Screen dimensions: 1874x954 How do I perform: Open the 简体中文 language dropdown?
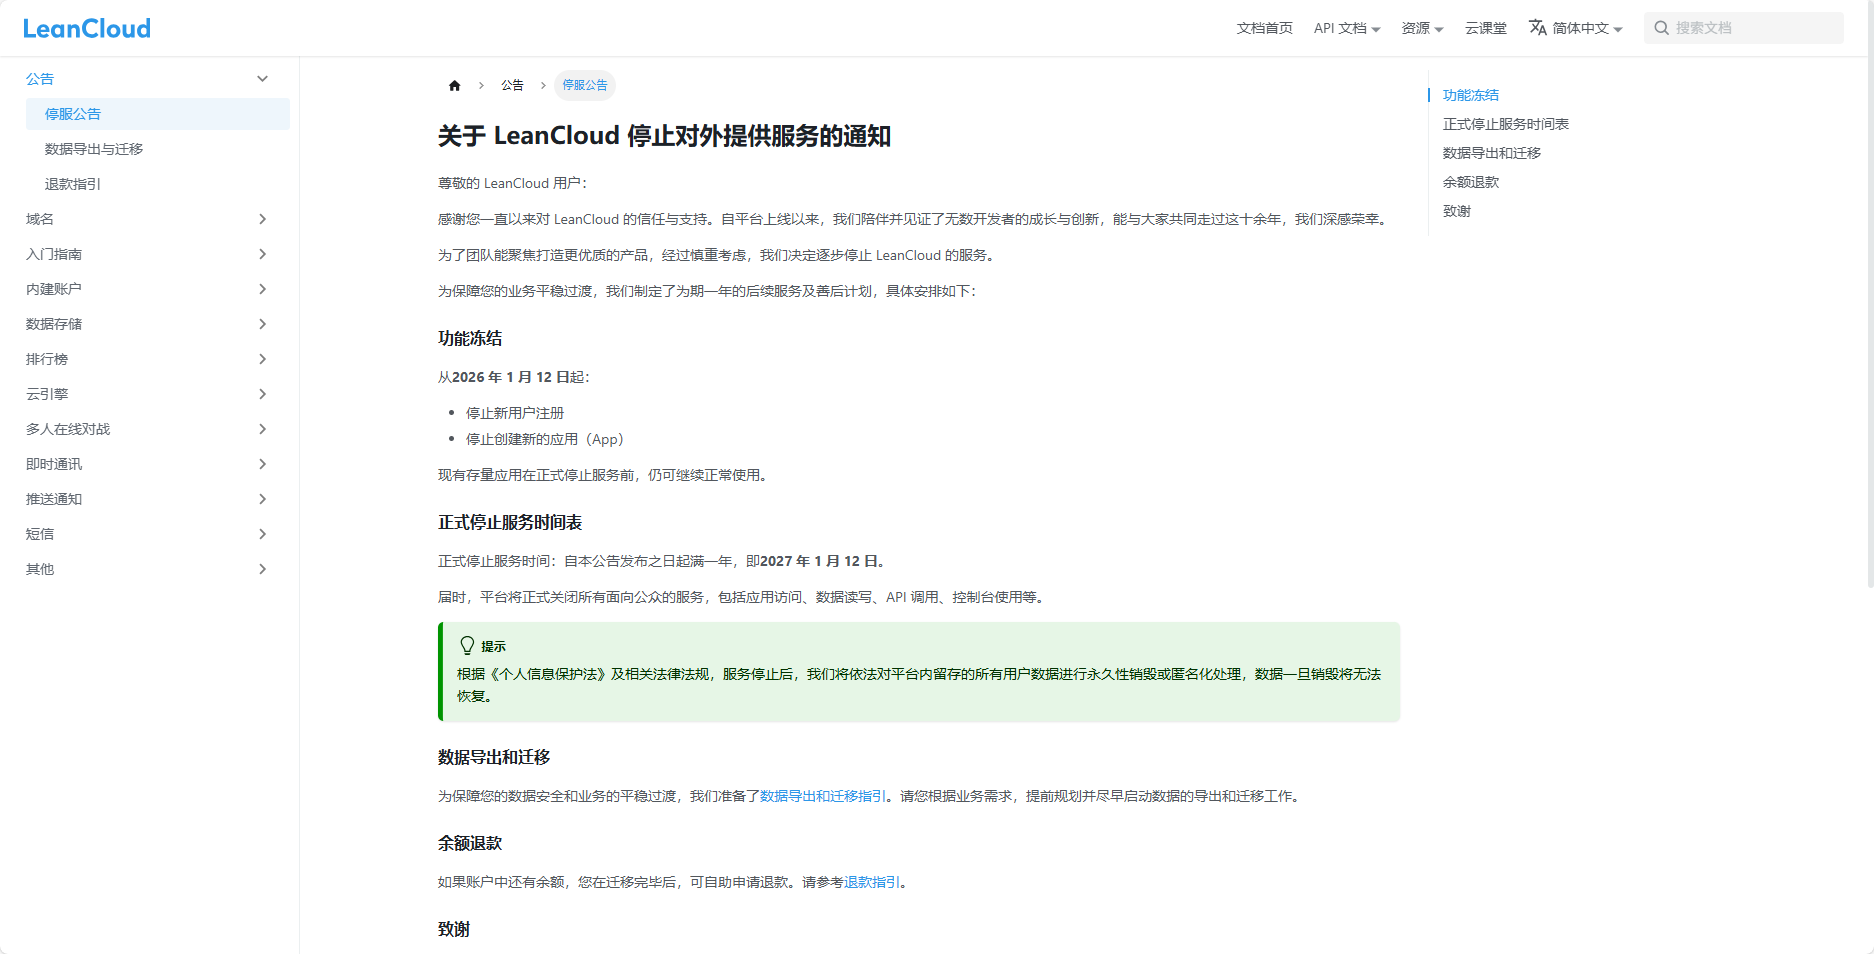1587,28
